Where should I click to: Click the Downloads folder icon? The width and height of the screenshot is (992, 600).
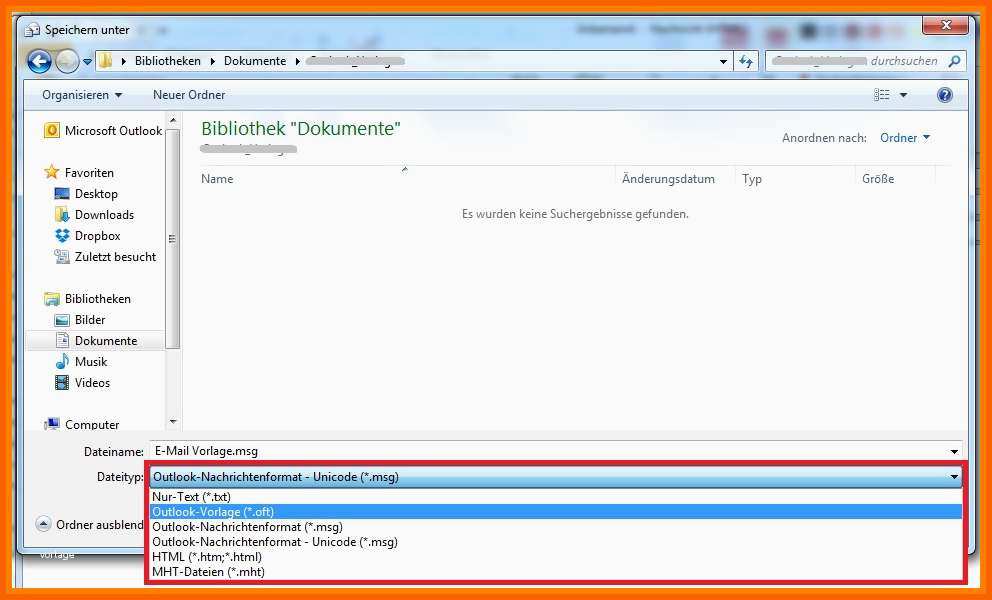tap(62, 215)
